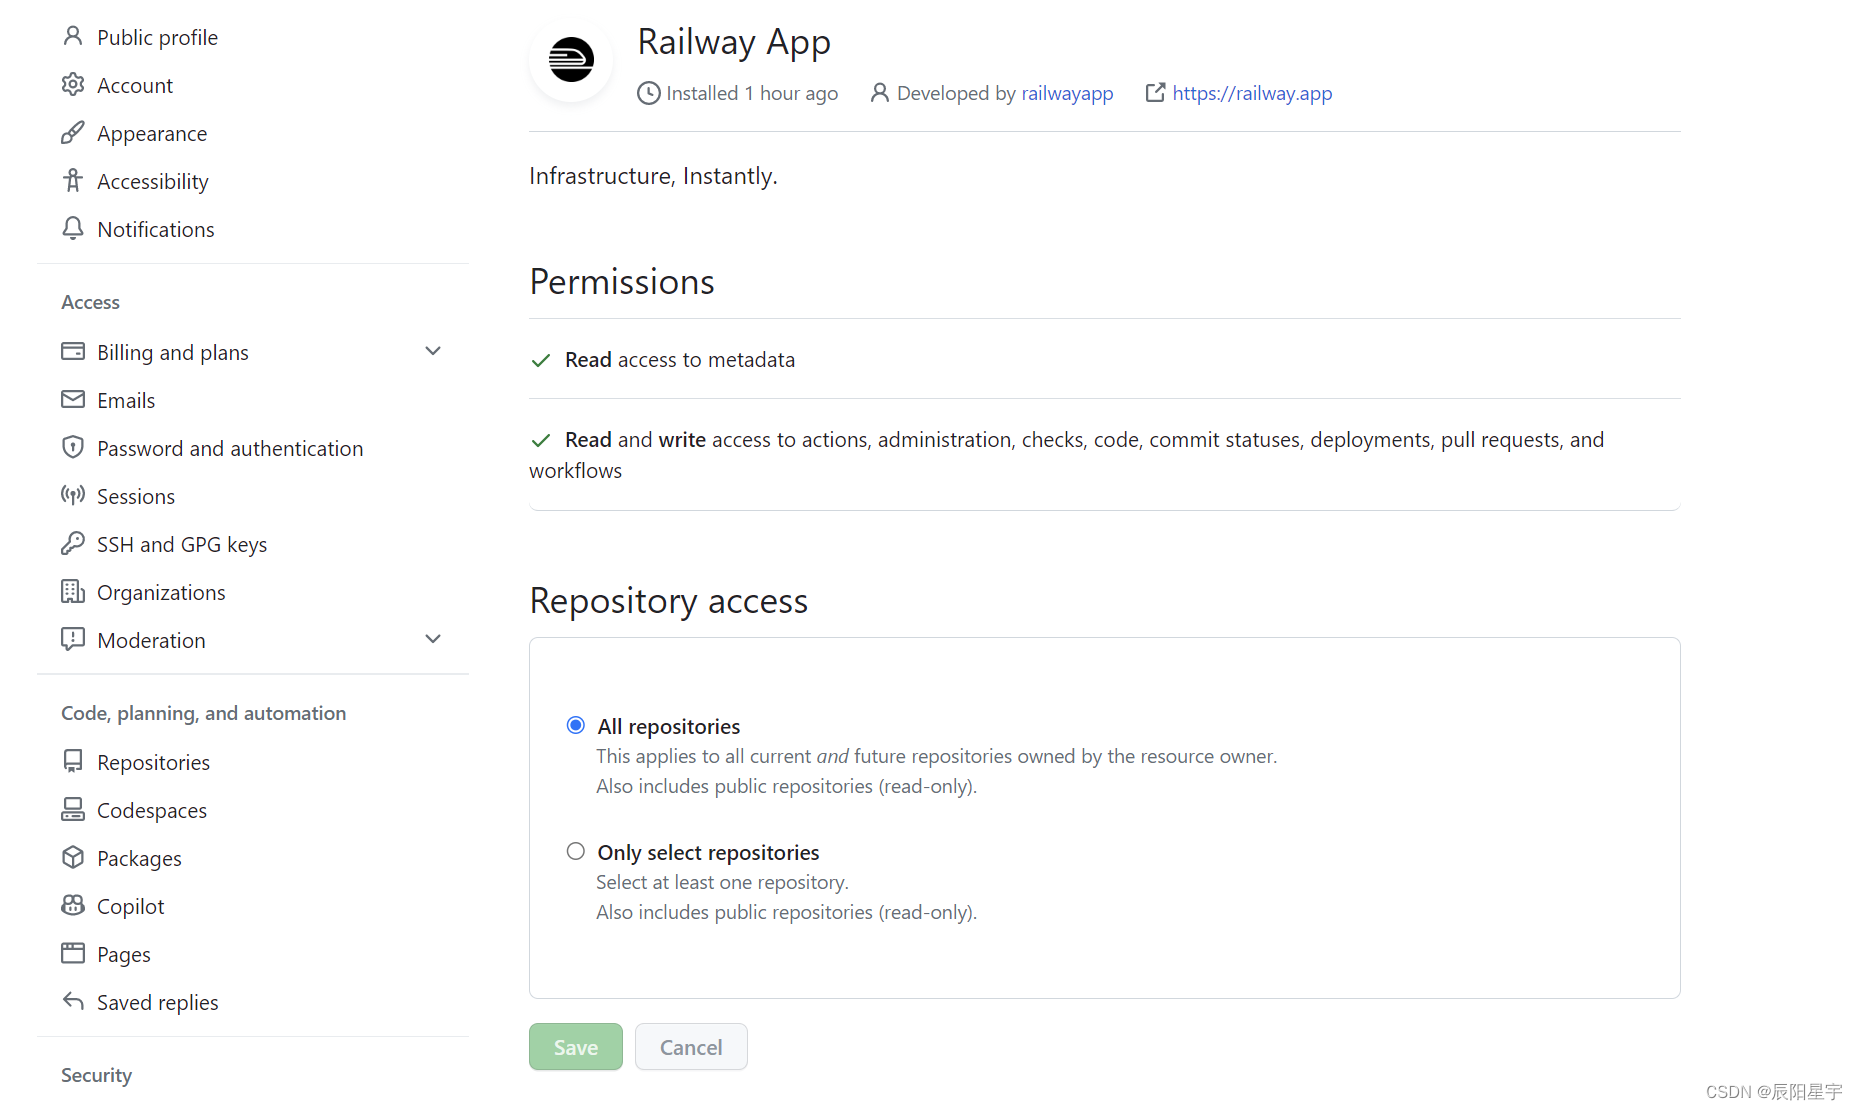Click the Appearance paintbrush icon
1858x1110 pixels.
pyautogui.click(x=73, y=133)
